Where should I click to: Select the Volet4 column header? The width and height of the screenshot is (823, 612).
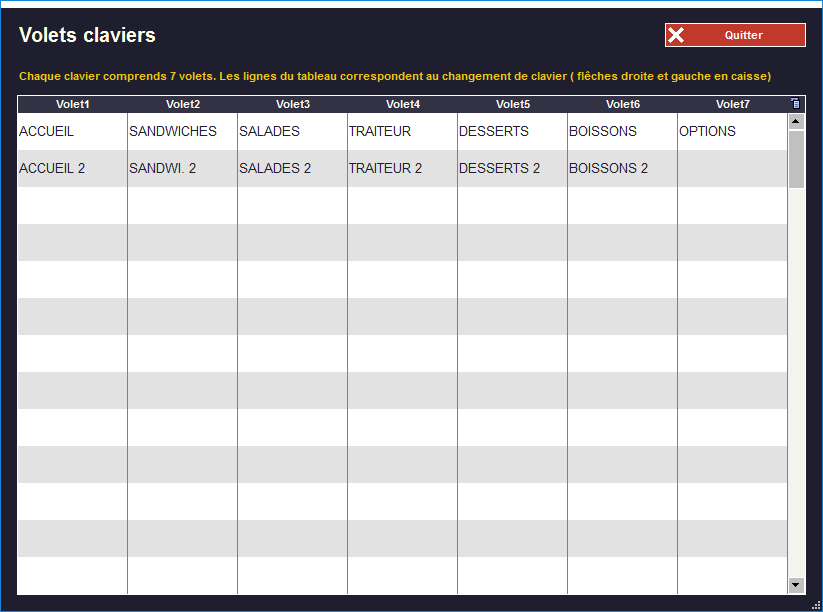[x=402, y=104]
